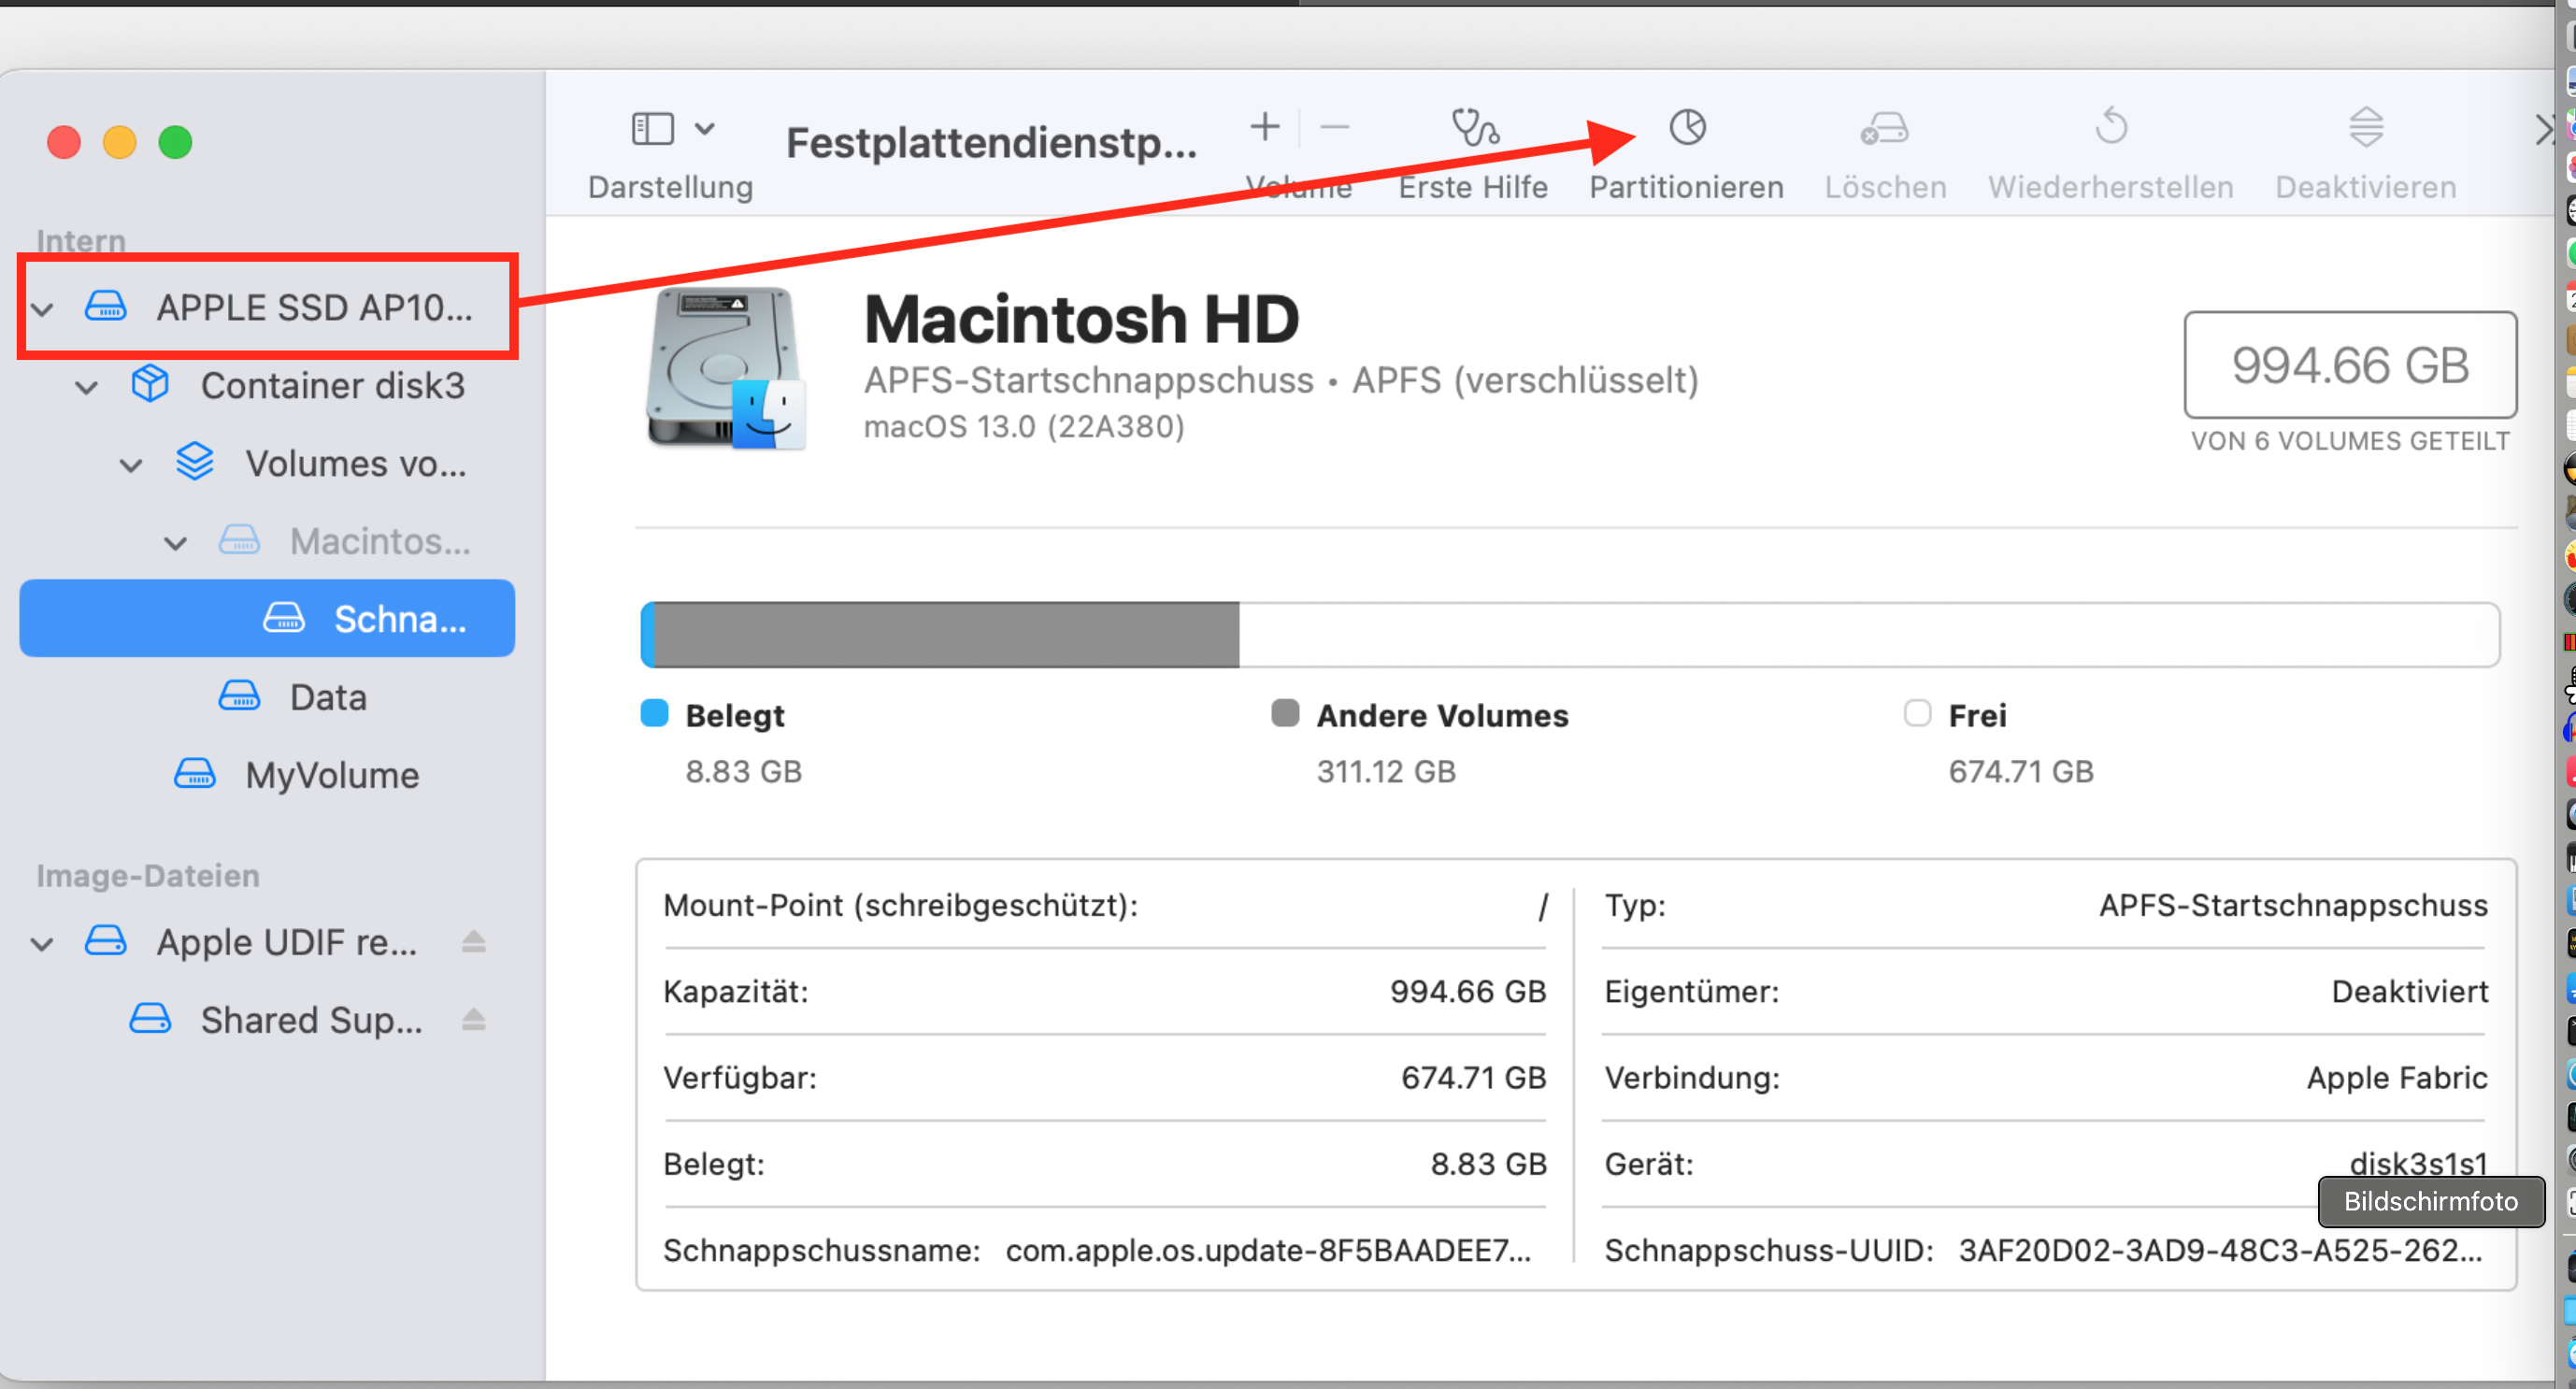This screenshot has height=1389, width=2576.
Task: Remove volume with the minus button
Action: click(x=1334, y=127)
